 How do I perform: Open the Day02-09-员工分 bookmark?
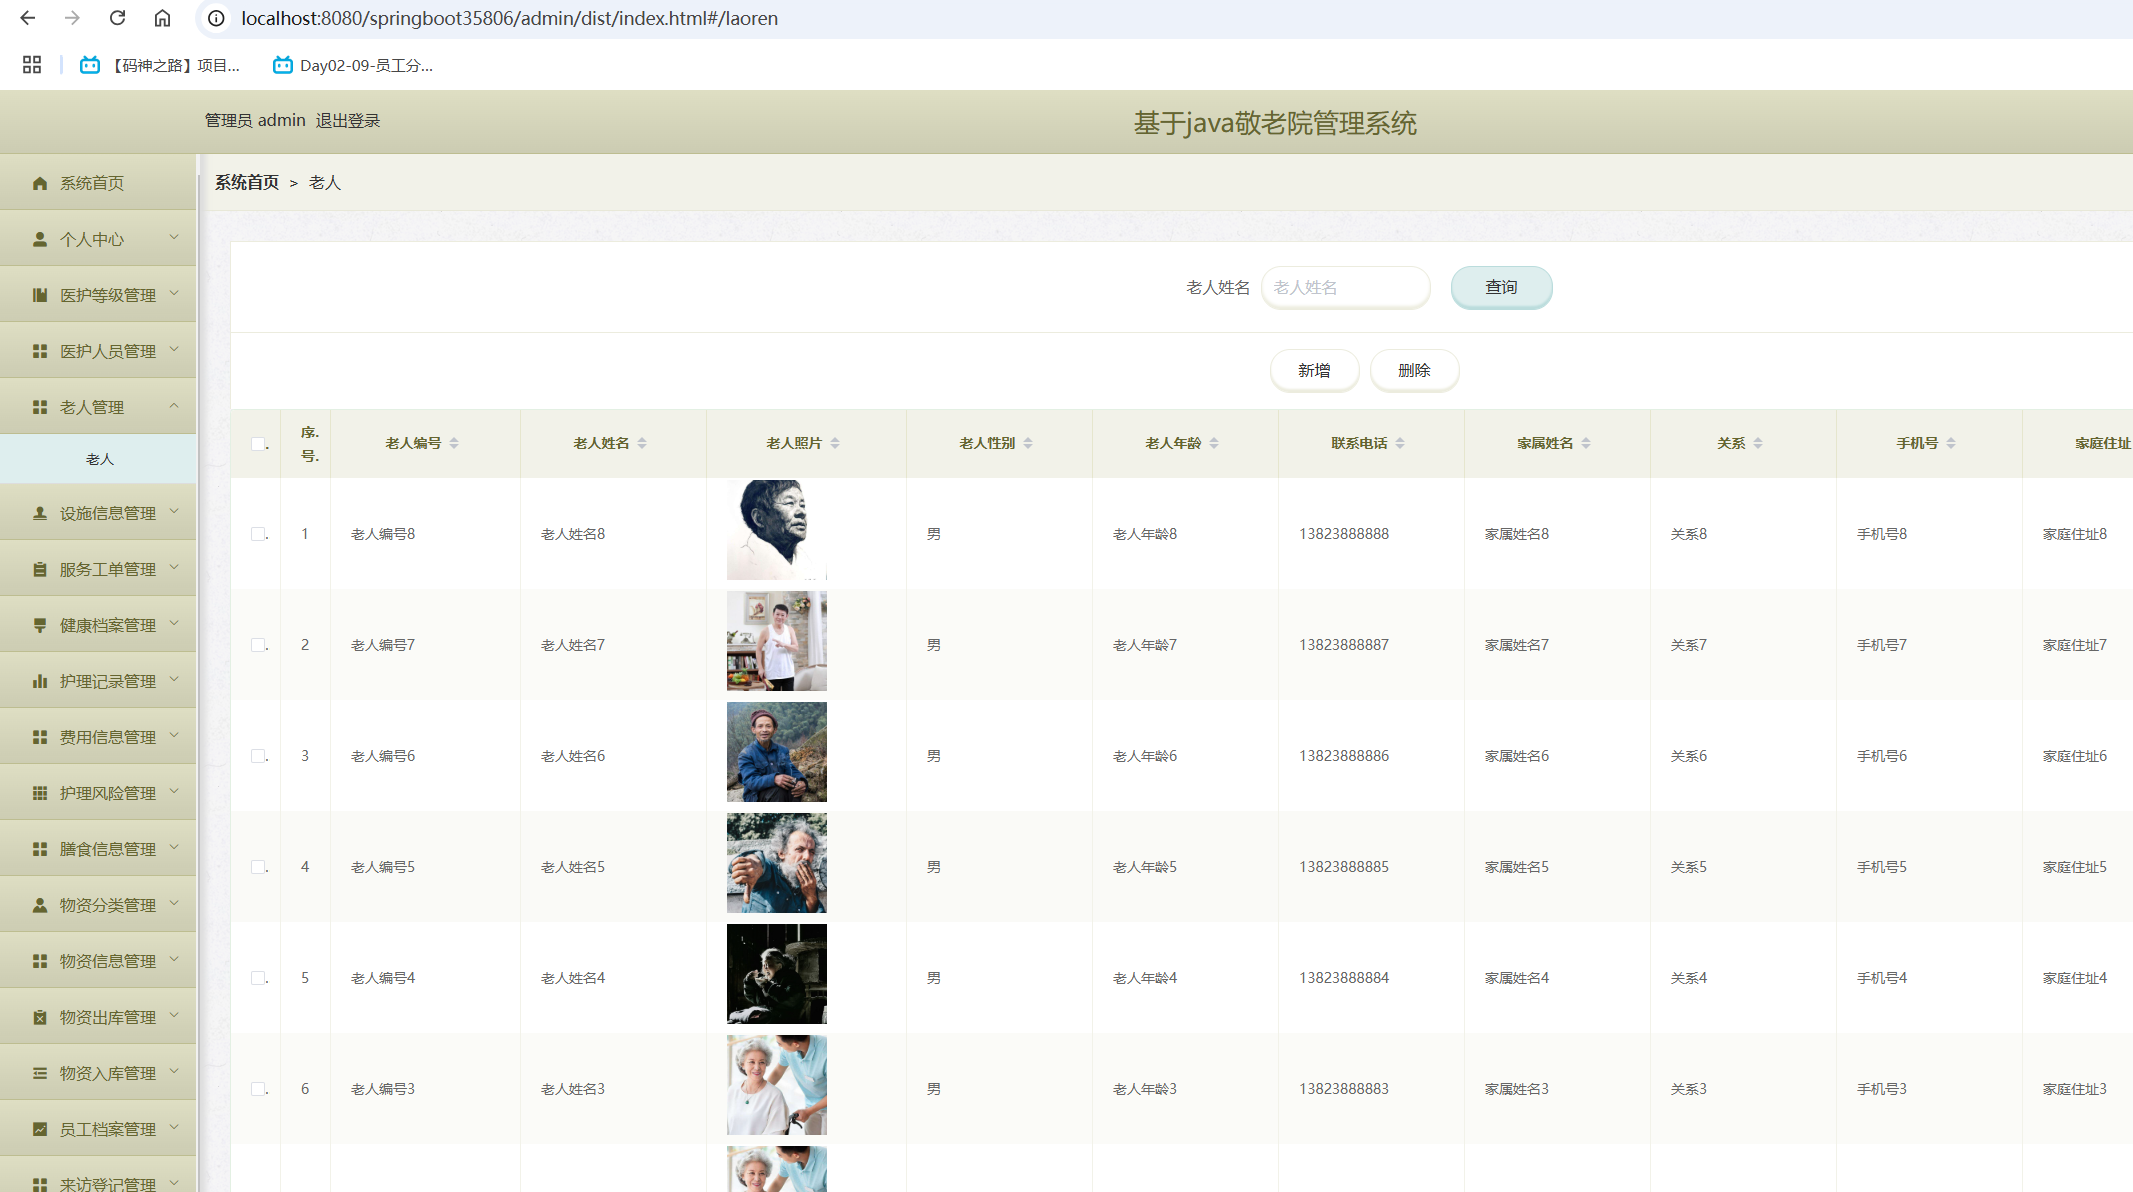tap(353, 65)
